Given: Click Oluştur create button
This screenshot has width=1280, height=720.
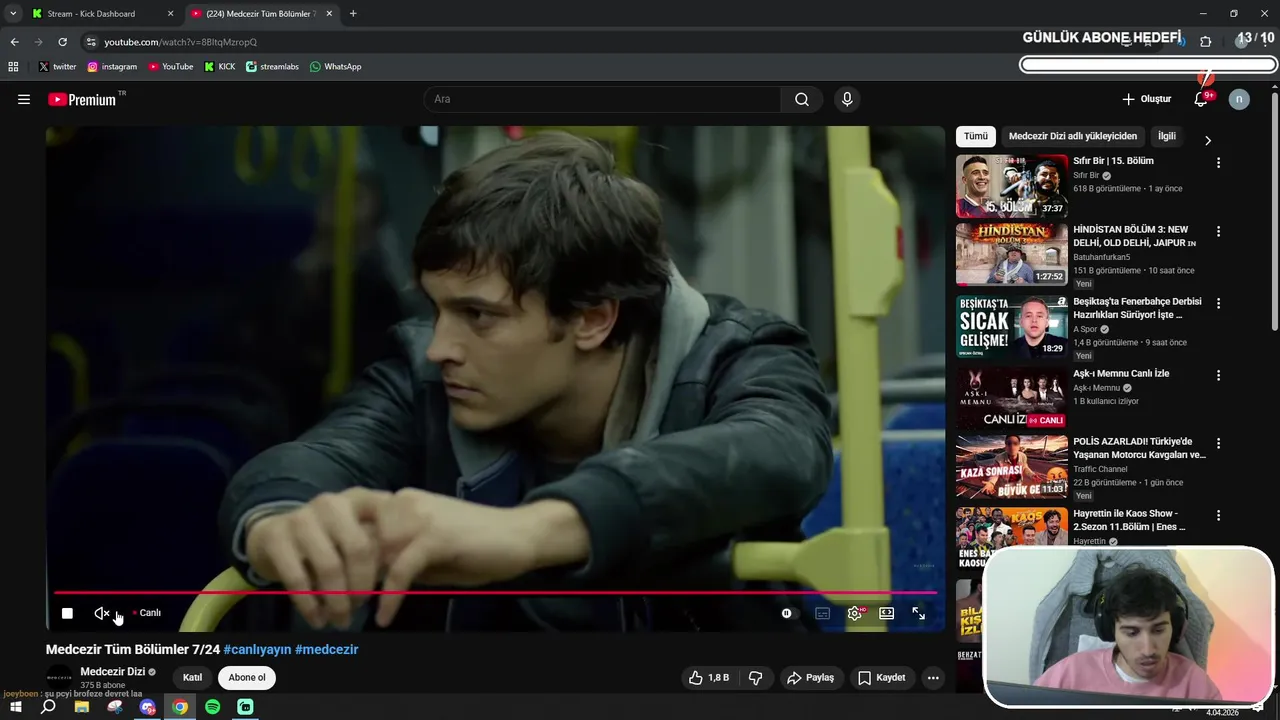Looking at the screenshot, I should point(1146,99).
